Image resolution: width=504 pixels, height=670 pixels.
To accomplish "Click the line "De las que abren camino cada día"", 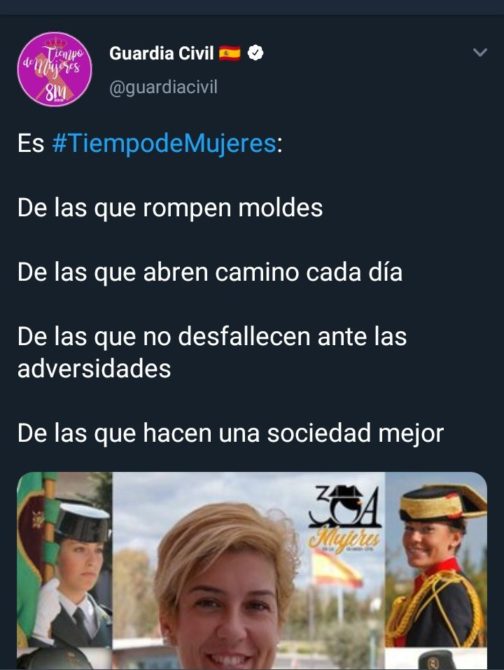I will coord(210,273).
